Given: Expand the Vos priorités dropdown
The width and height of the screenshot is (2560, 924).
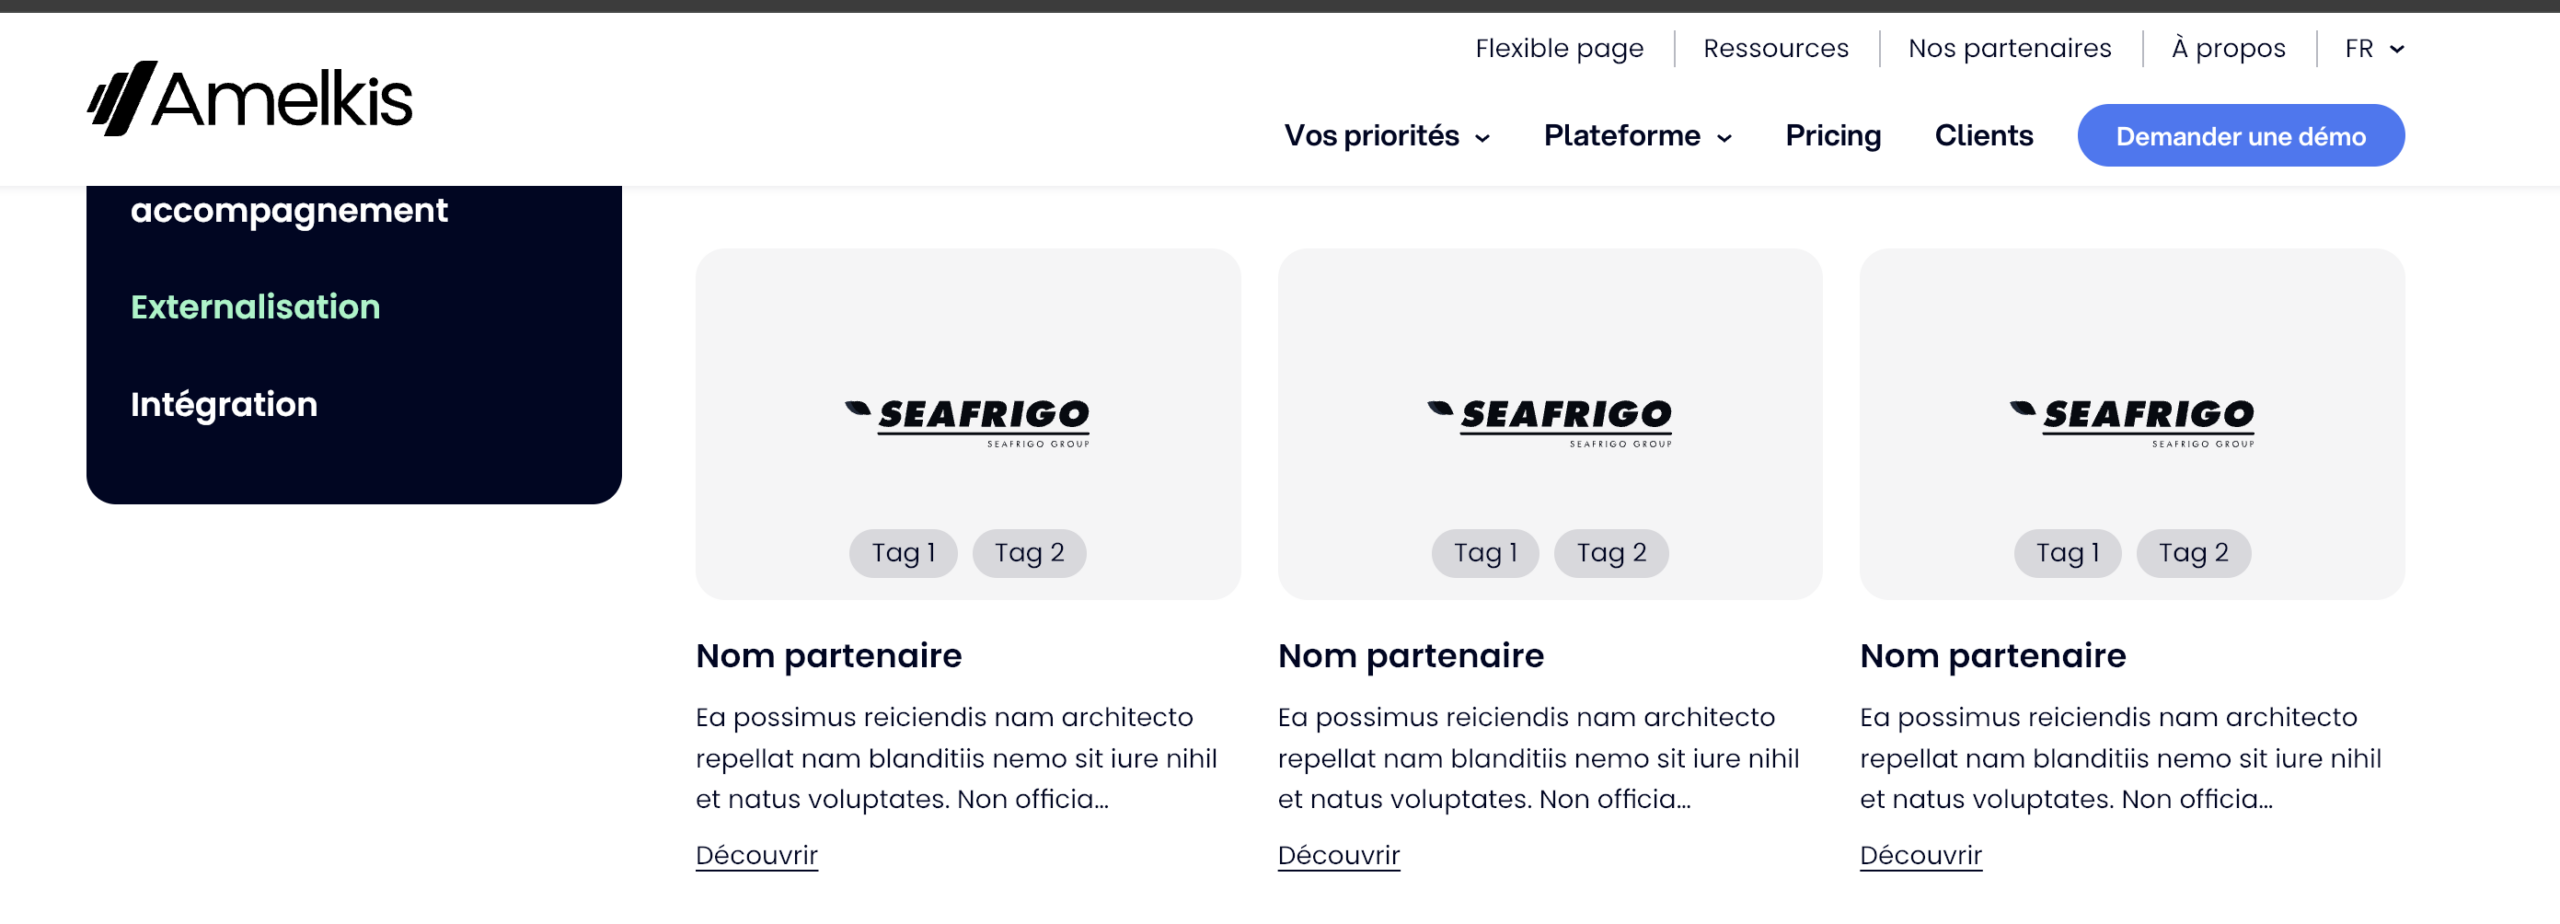Looking at the screenshot, I should pos(1387,136).
